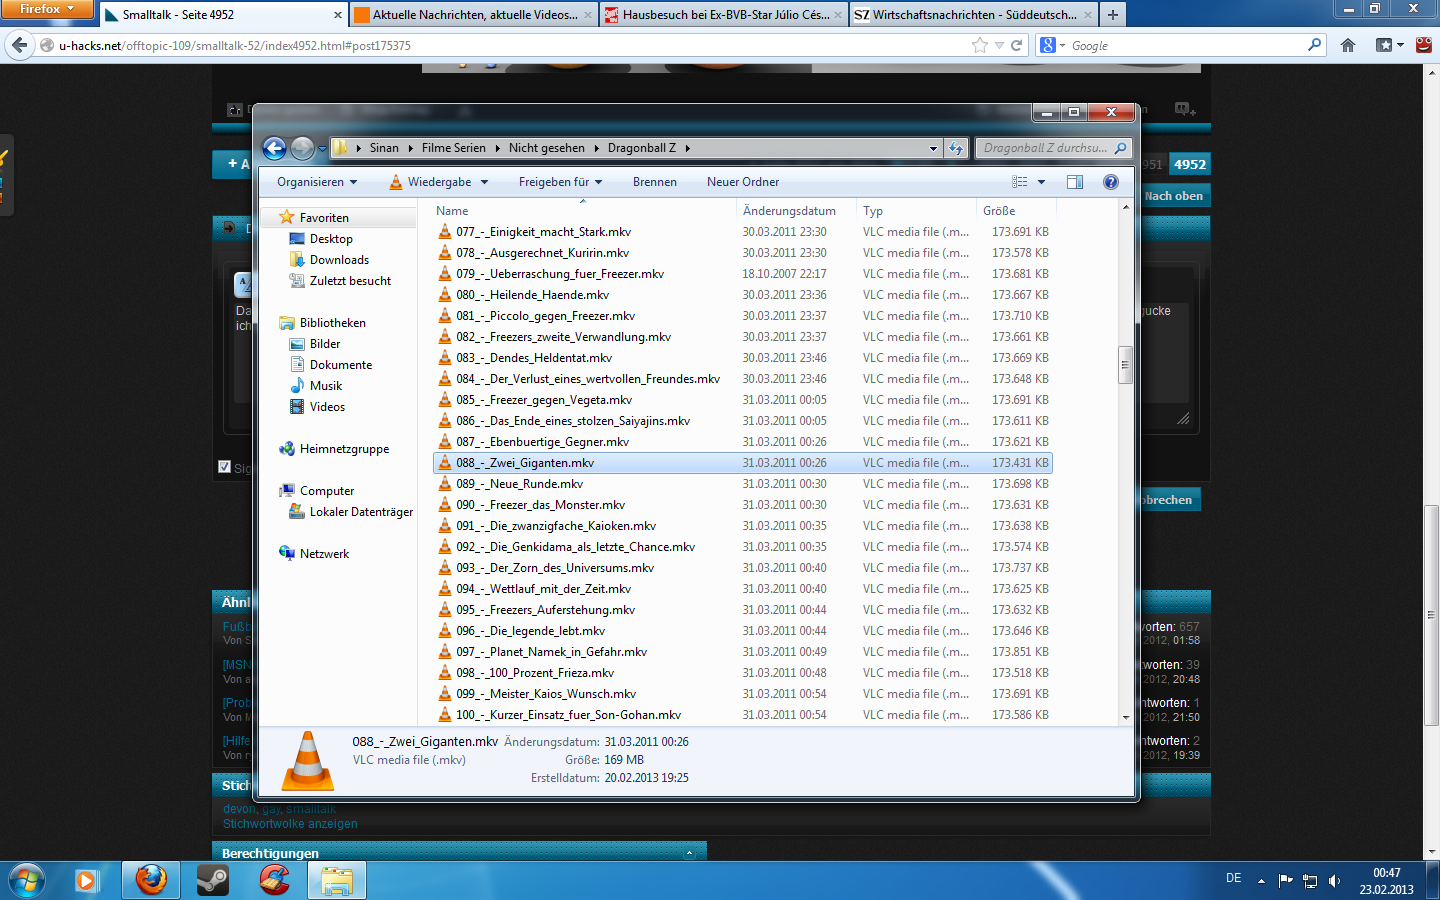Click page number 4952 in forum

pyautogui.click(x=1190, y=165)
